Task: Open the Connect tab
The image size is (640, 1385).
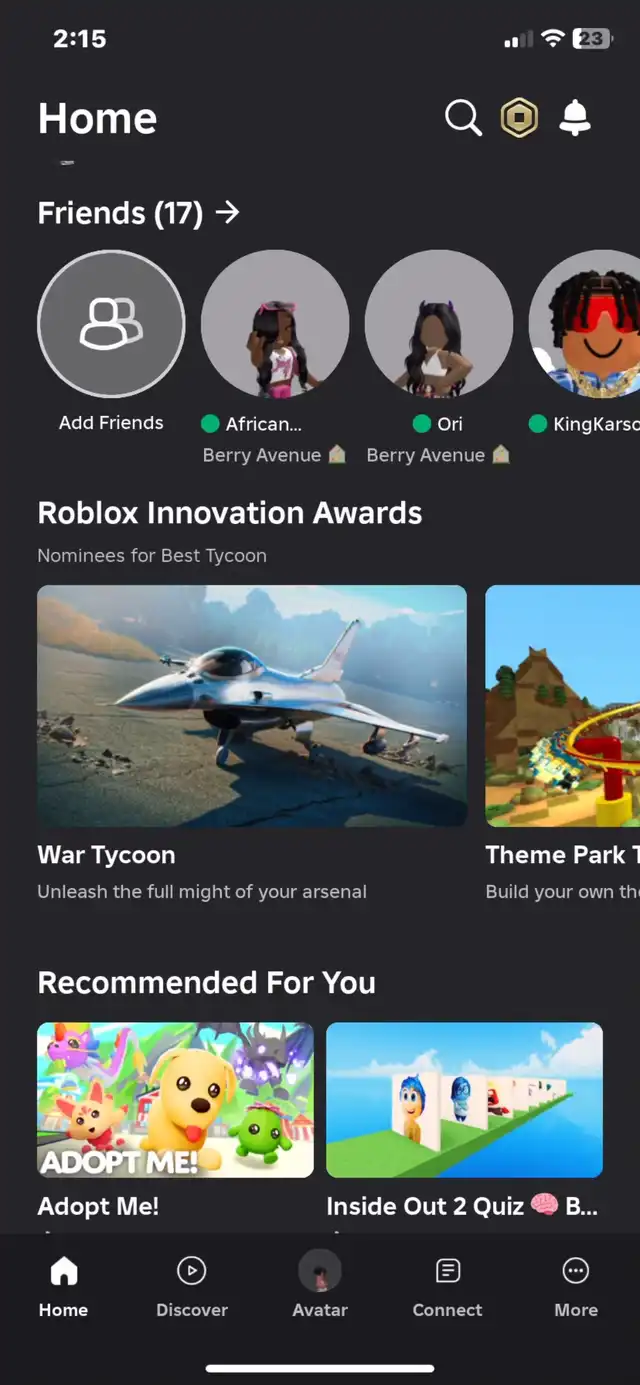Action: coord(448,1287)
